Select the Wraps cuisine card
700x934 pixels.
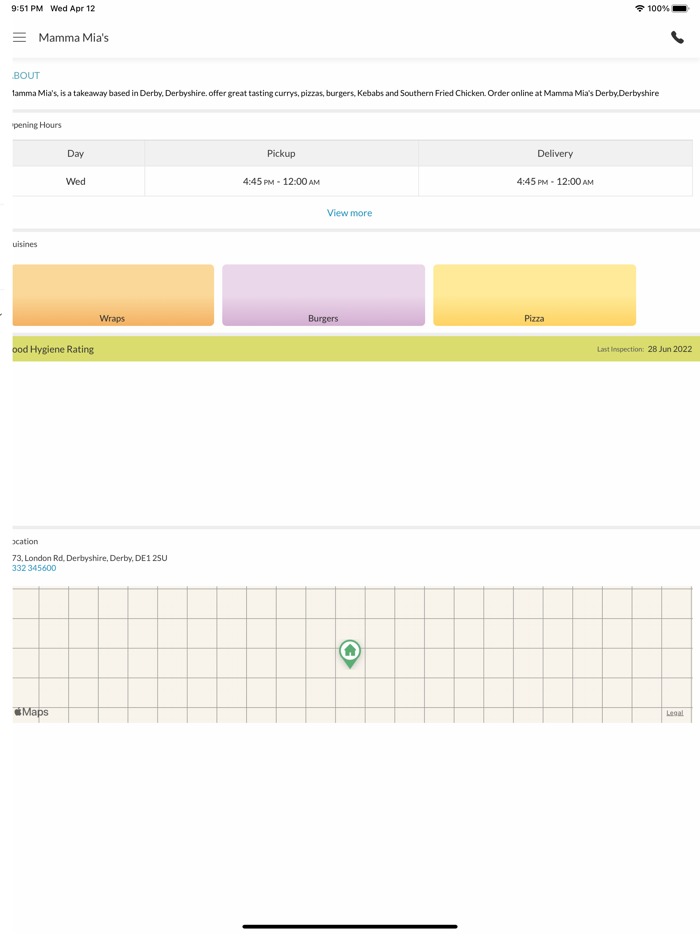click(113, 295)
